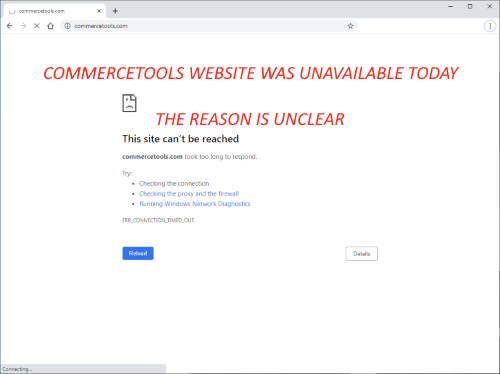Open 'Checking the proxy and the firewall' link
Screen dimensions: 500x374
[x=189, y=194]
